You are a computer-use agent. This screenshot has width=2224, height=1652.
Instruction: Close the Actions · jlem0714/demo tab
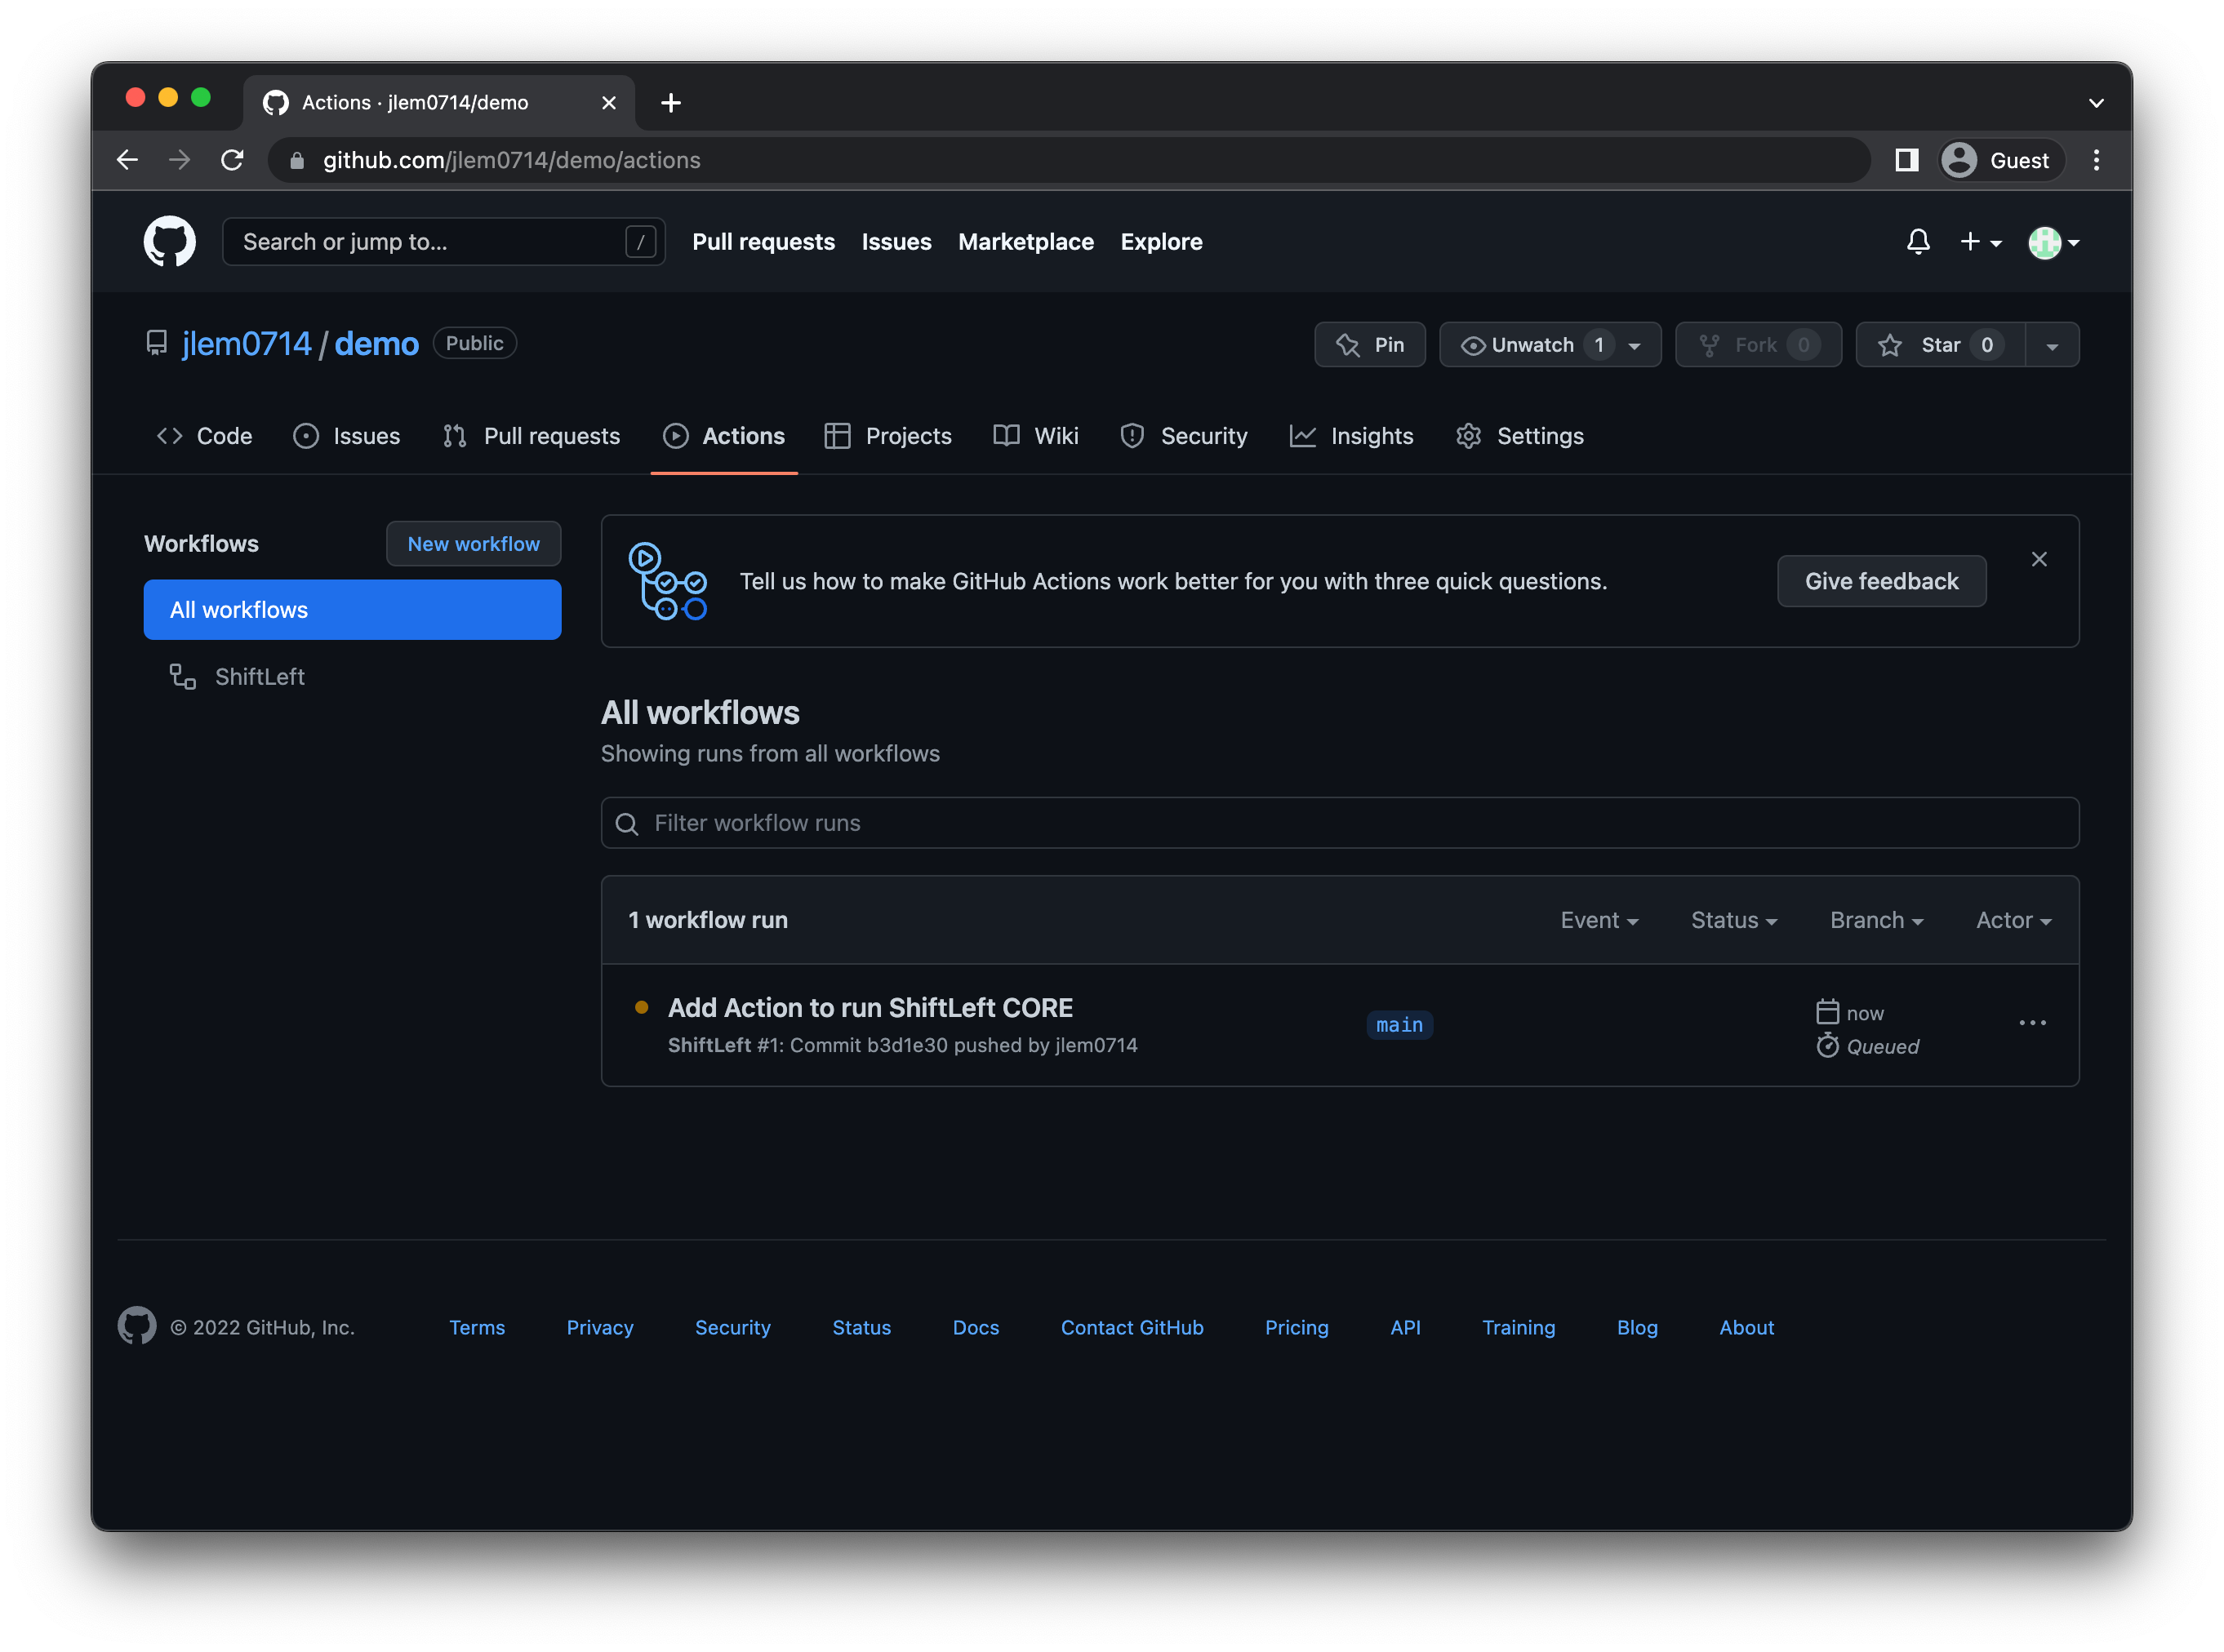608,102
